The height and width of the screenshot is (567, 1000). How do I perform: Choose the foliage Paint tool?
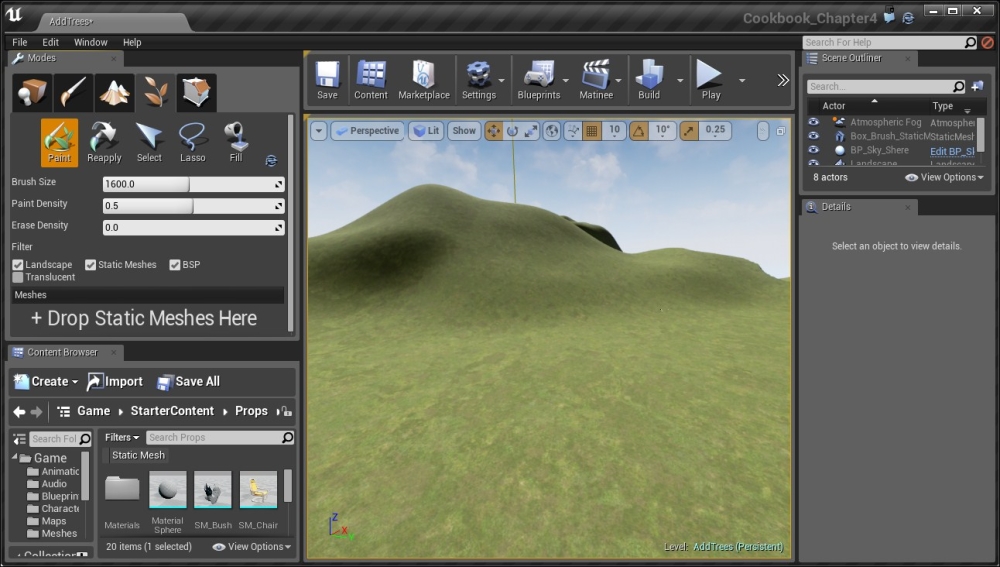(59, 143)
